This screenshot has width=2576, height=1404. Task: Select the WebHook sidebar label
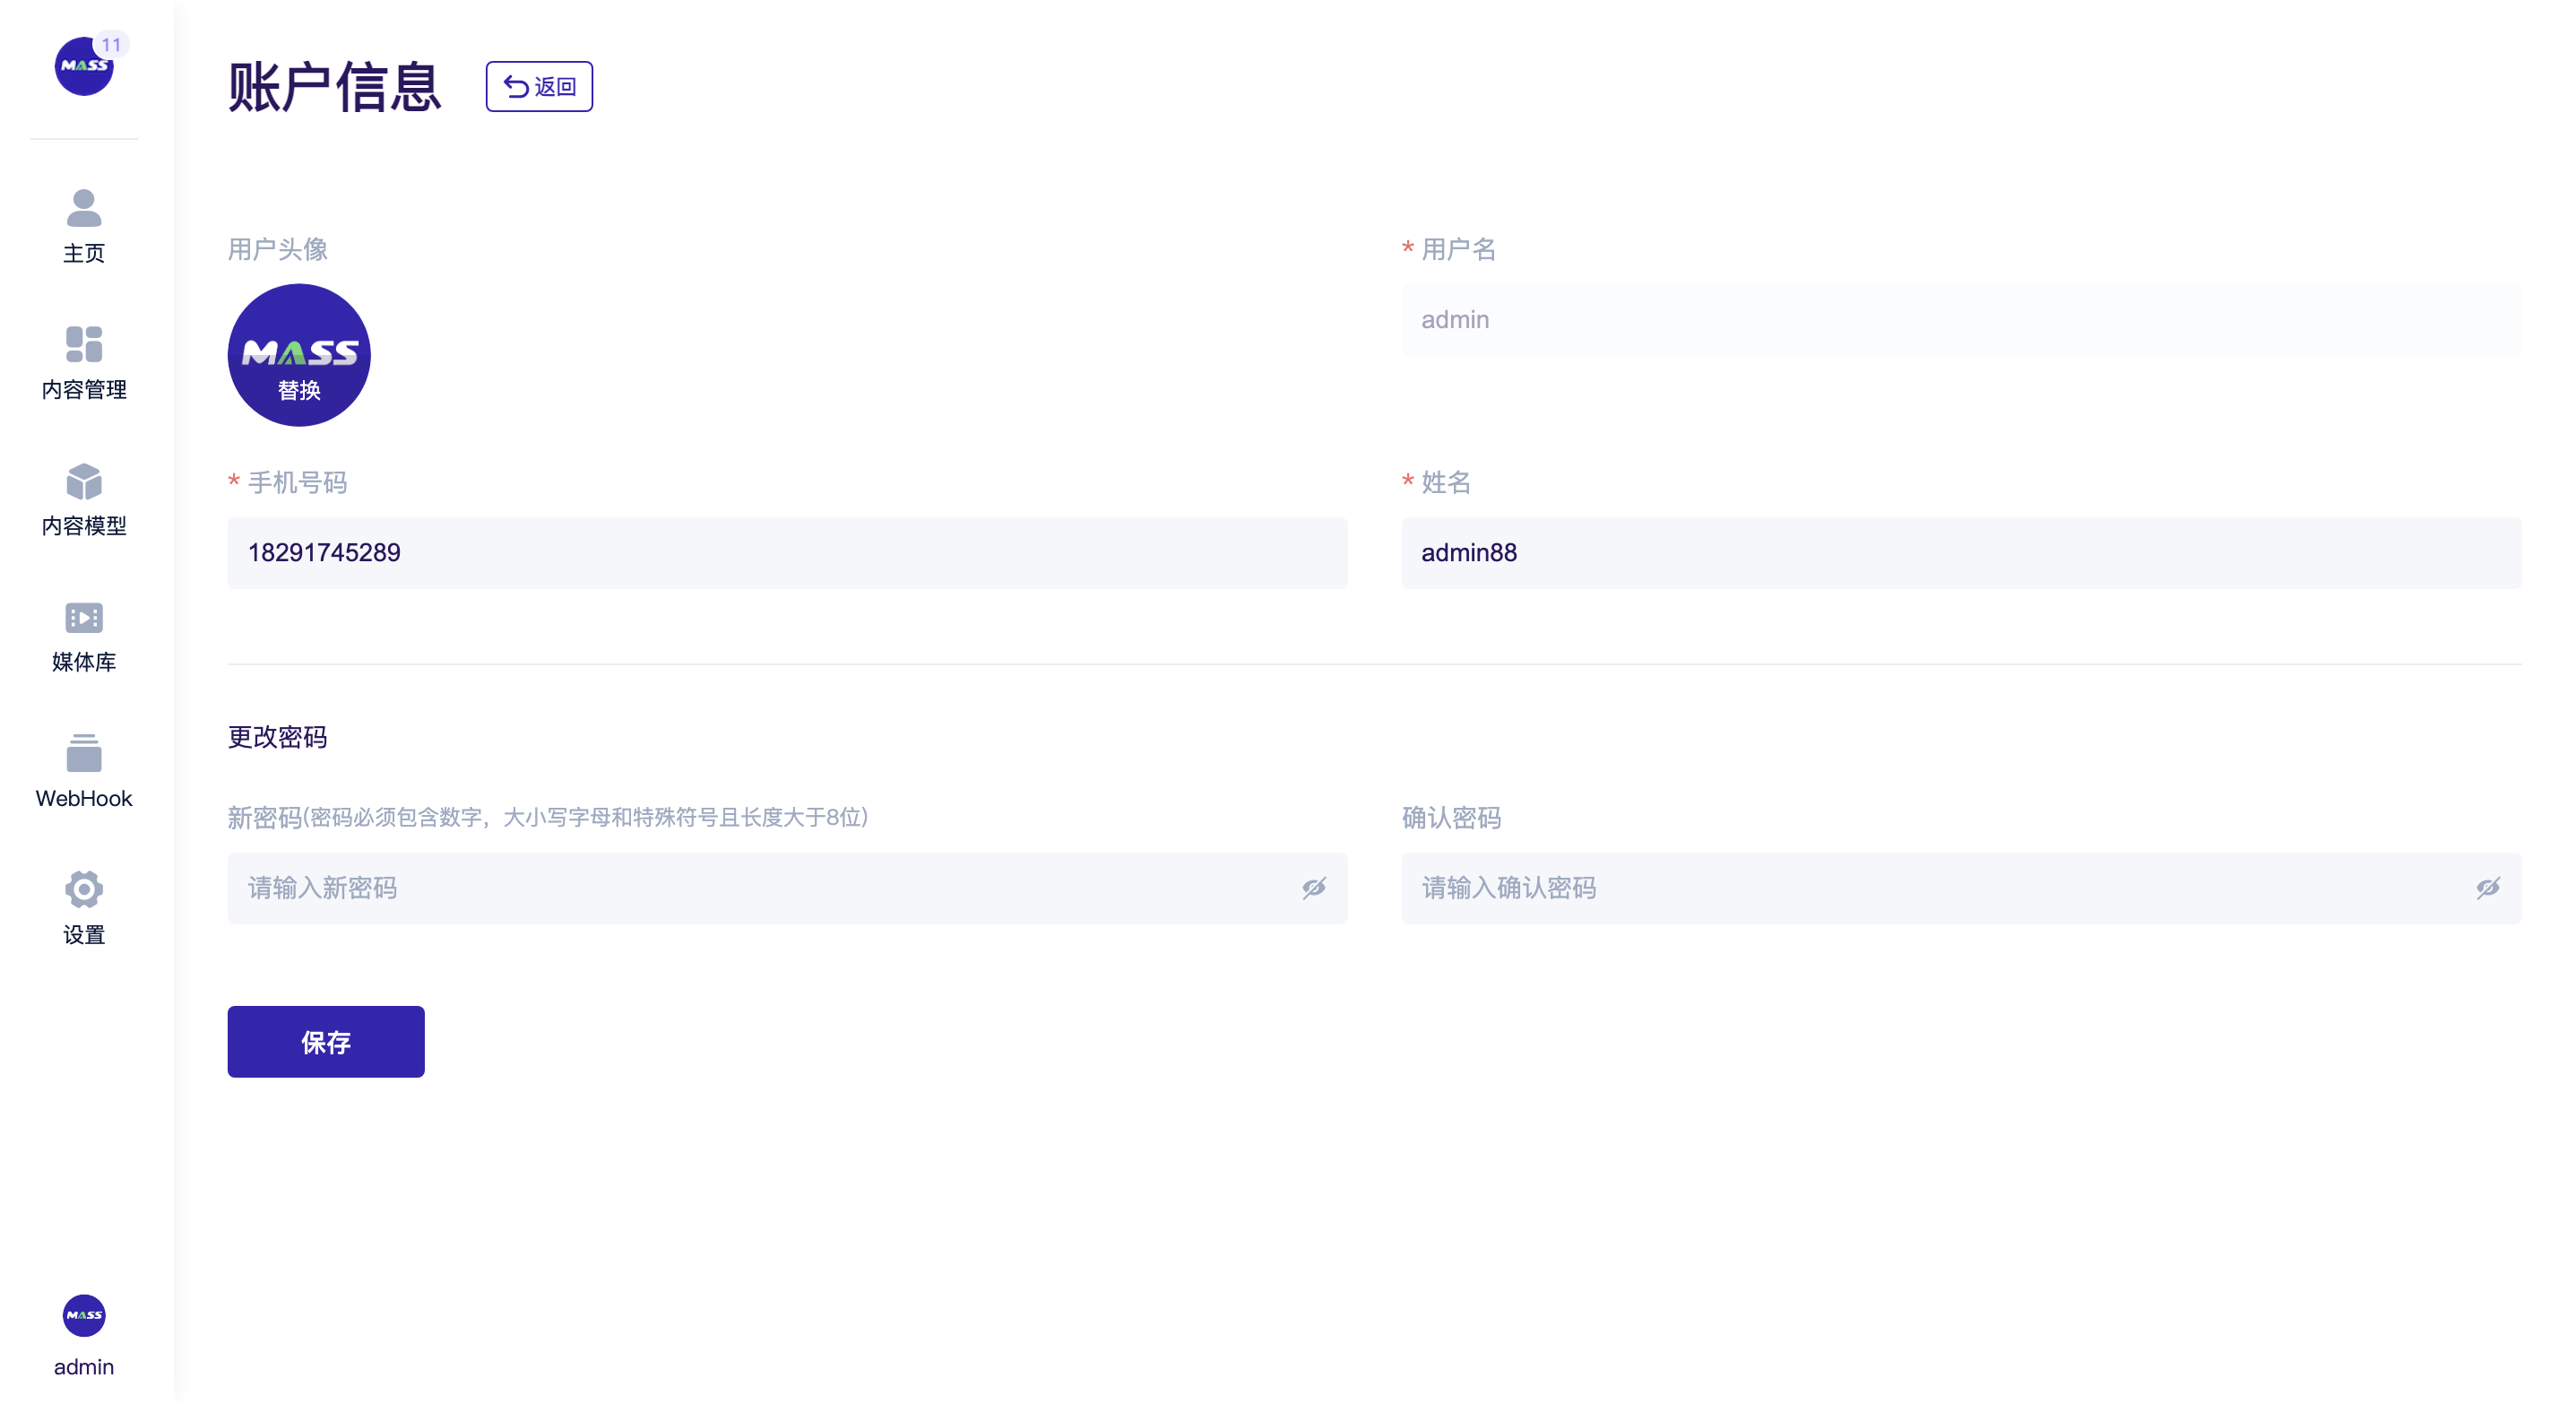pos(84,798)
